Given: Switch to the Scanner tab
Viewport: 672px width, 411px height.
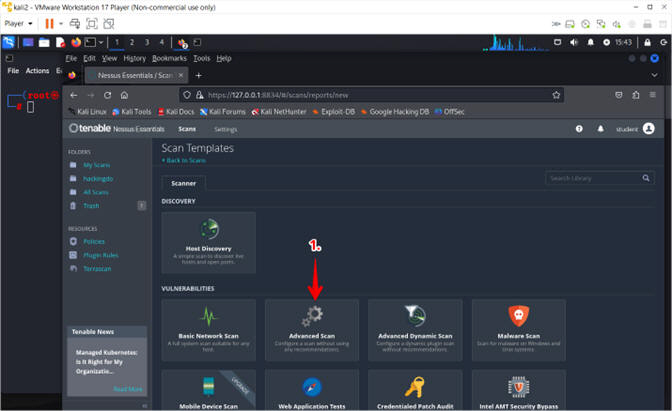Looking at the screenshot, I should point(183,183).
